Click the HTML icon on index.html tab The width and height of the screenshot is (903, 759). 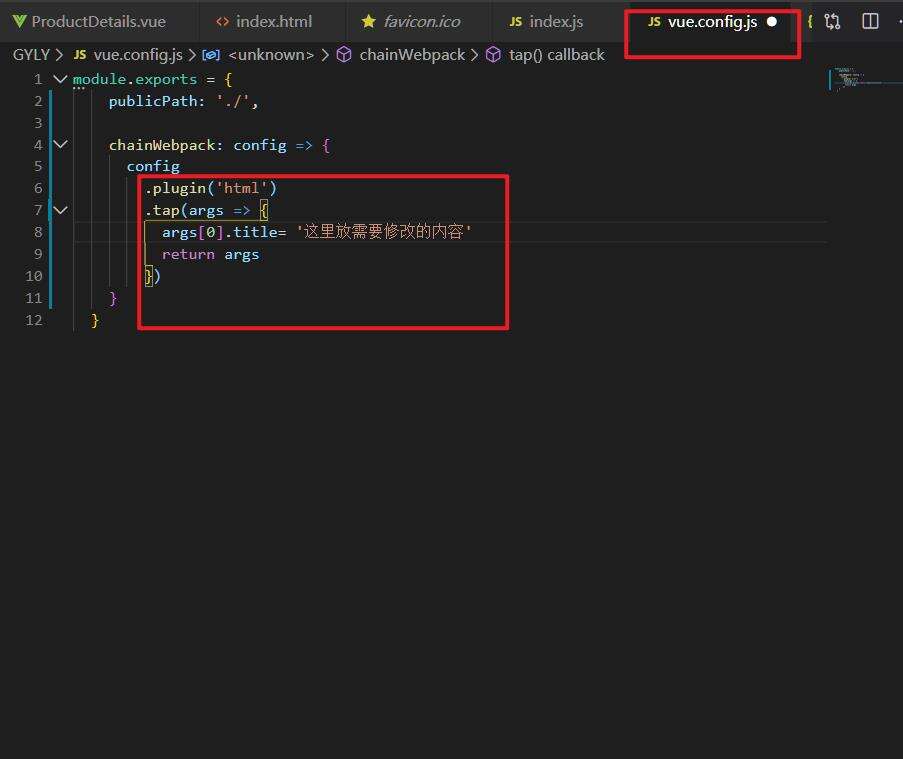(222, 22)
